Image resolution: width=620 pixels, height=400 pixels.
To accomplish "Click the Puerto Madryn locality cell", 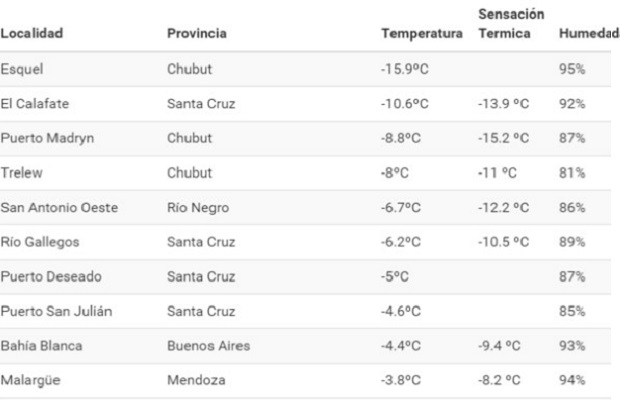I will coord(47,138).
